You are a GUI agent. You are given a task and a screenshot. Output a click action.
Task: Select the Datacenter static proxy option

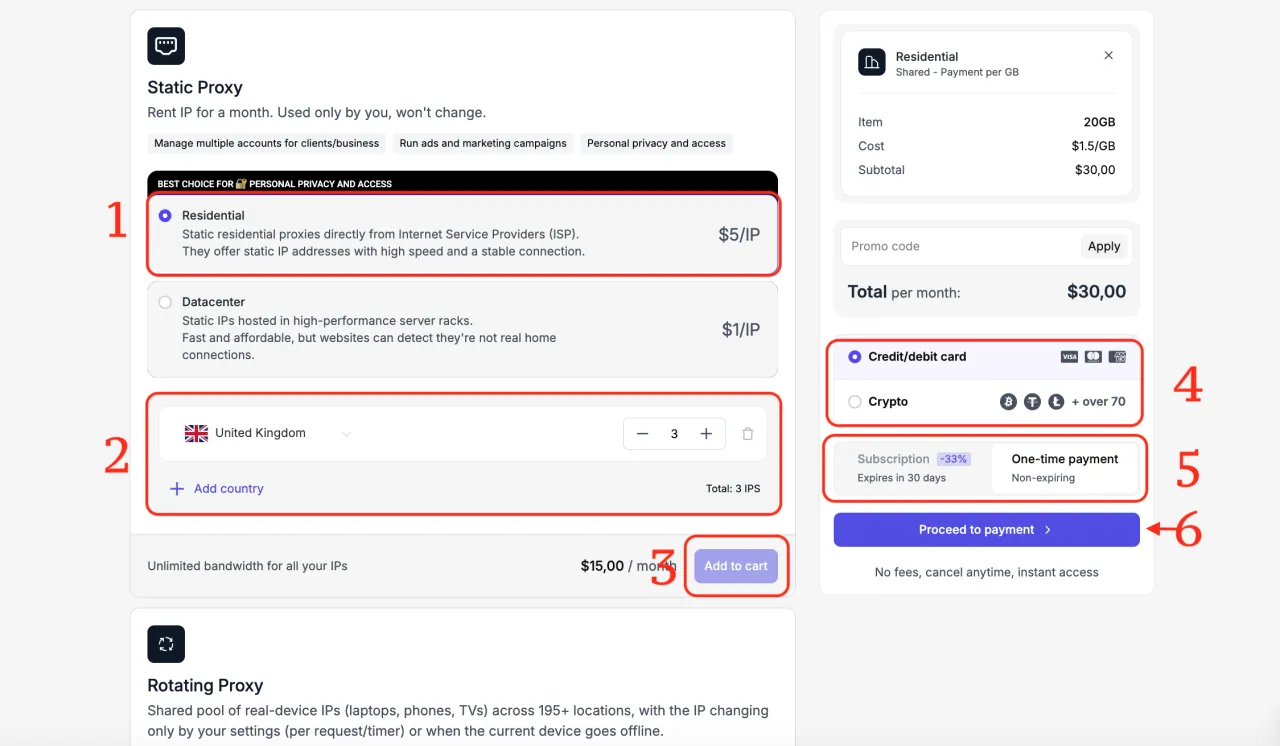coord(165,302)
